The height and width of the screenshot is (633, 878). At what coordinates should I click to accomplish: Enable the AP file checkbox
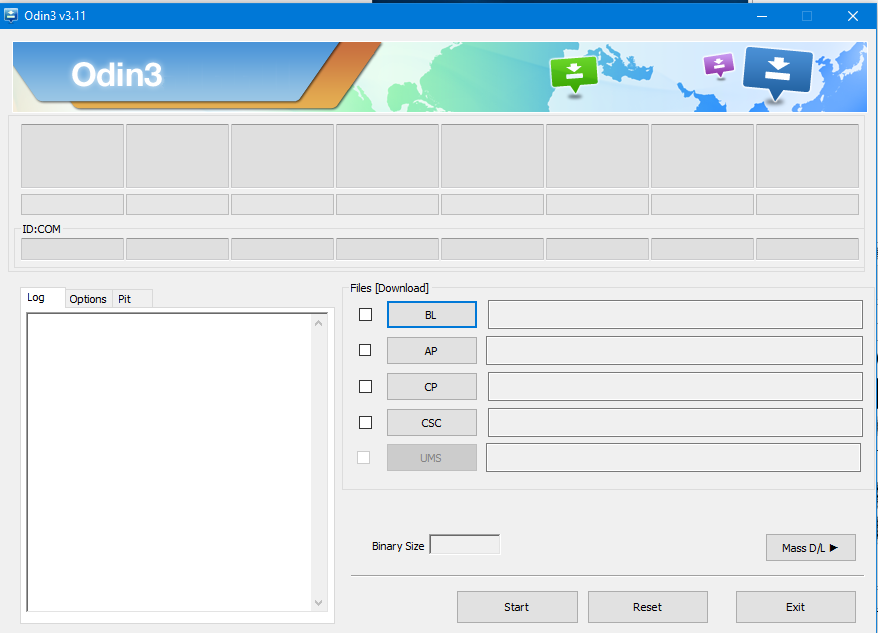pos(365,350)
